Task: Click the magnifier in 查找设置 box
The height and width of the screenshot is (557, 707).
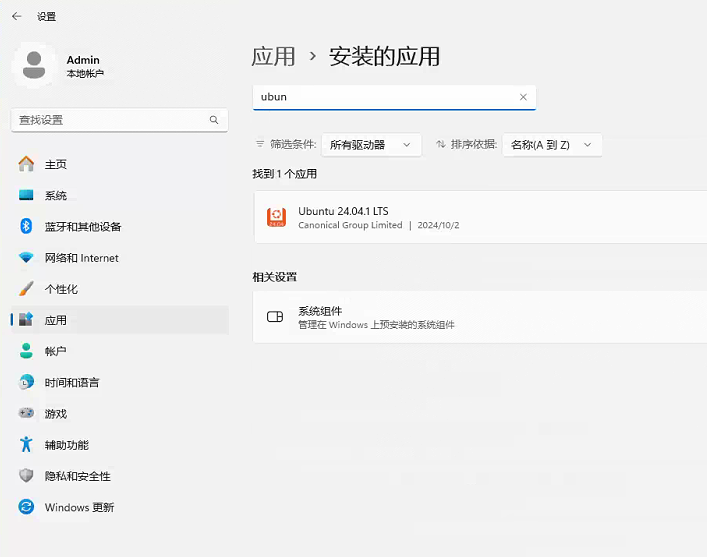Action: click(214, 120)
